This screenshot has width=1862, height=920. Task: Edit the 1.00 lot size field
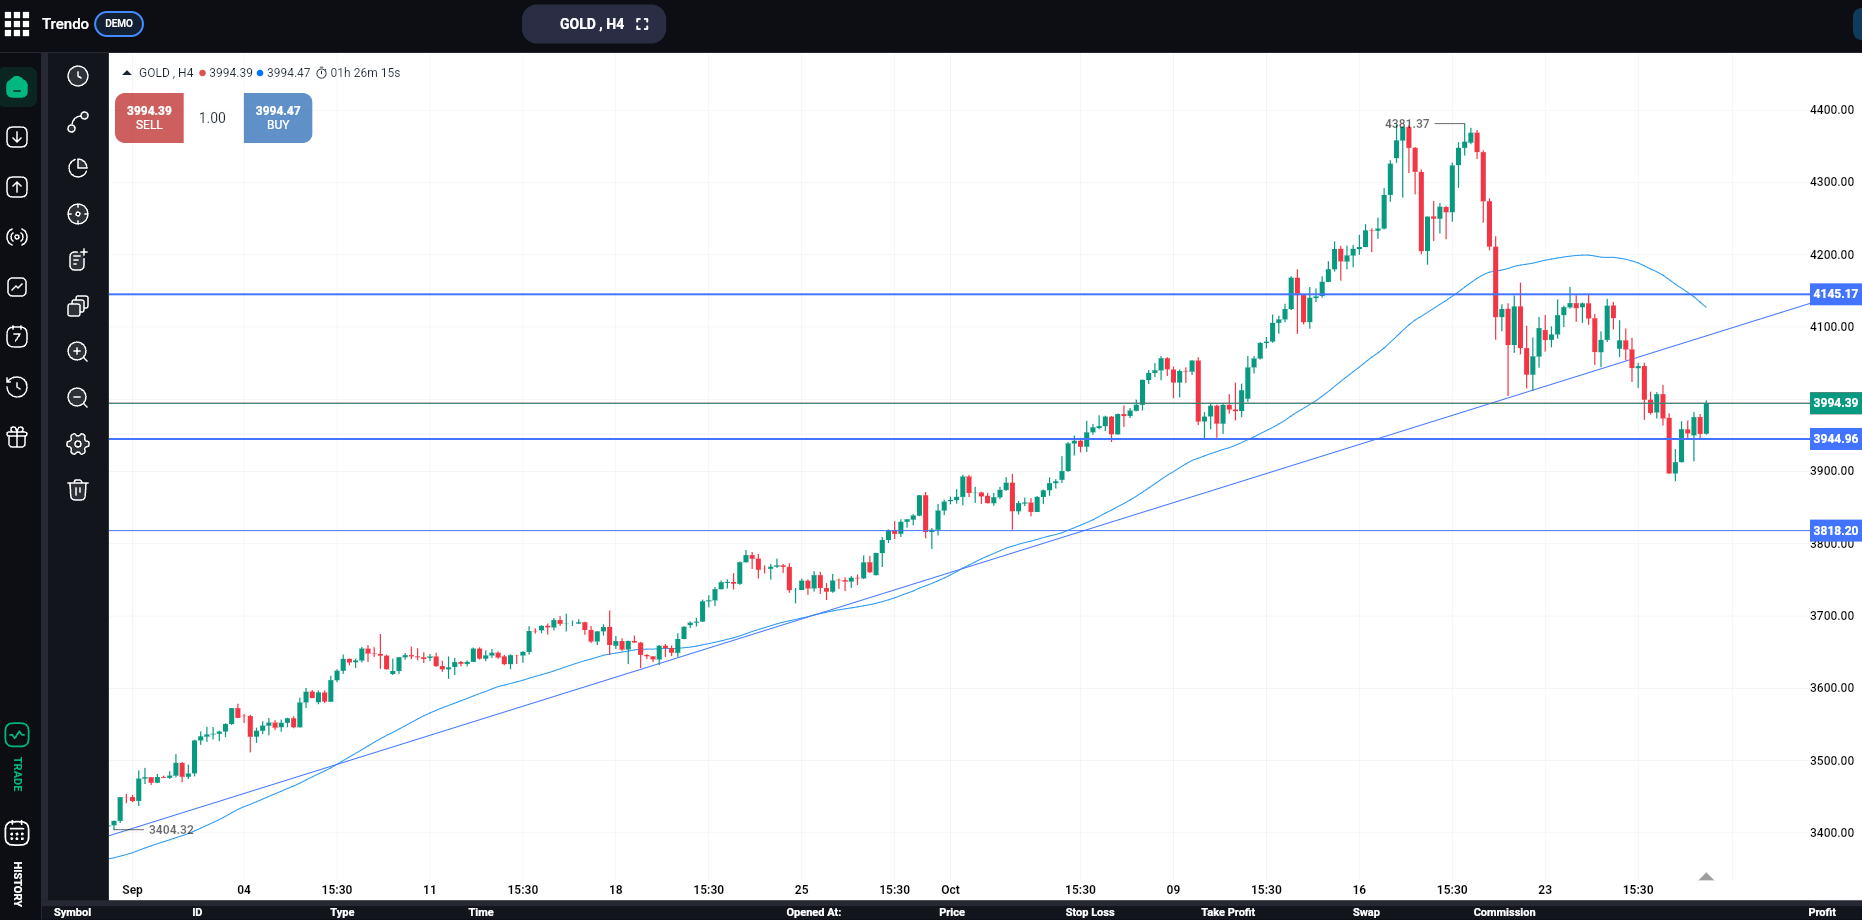point(212,118)
